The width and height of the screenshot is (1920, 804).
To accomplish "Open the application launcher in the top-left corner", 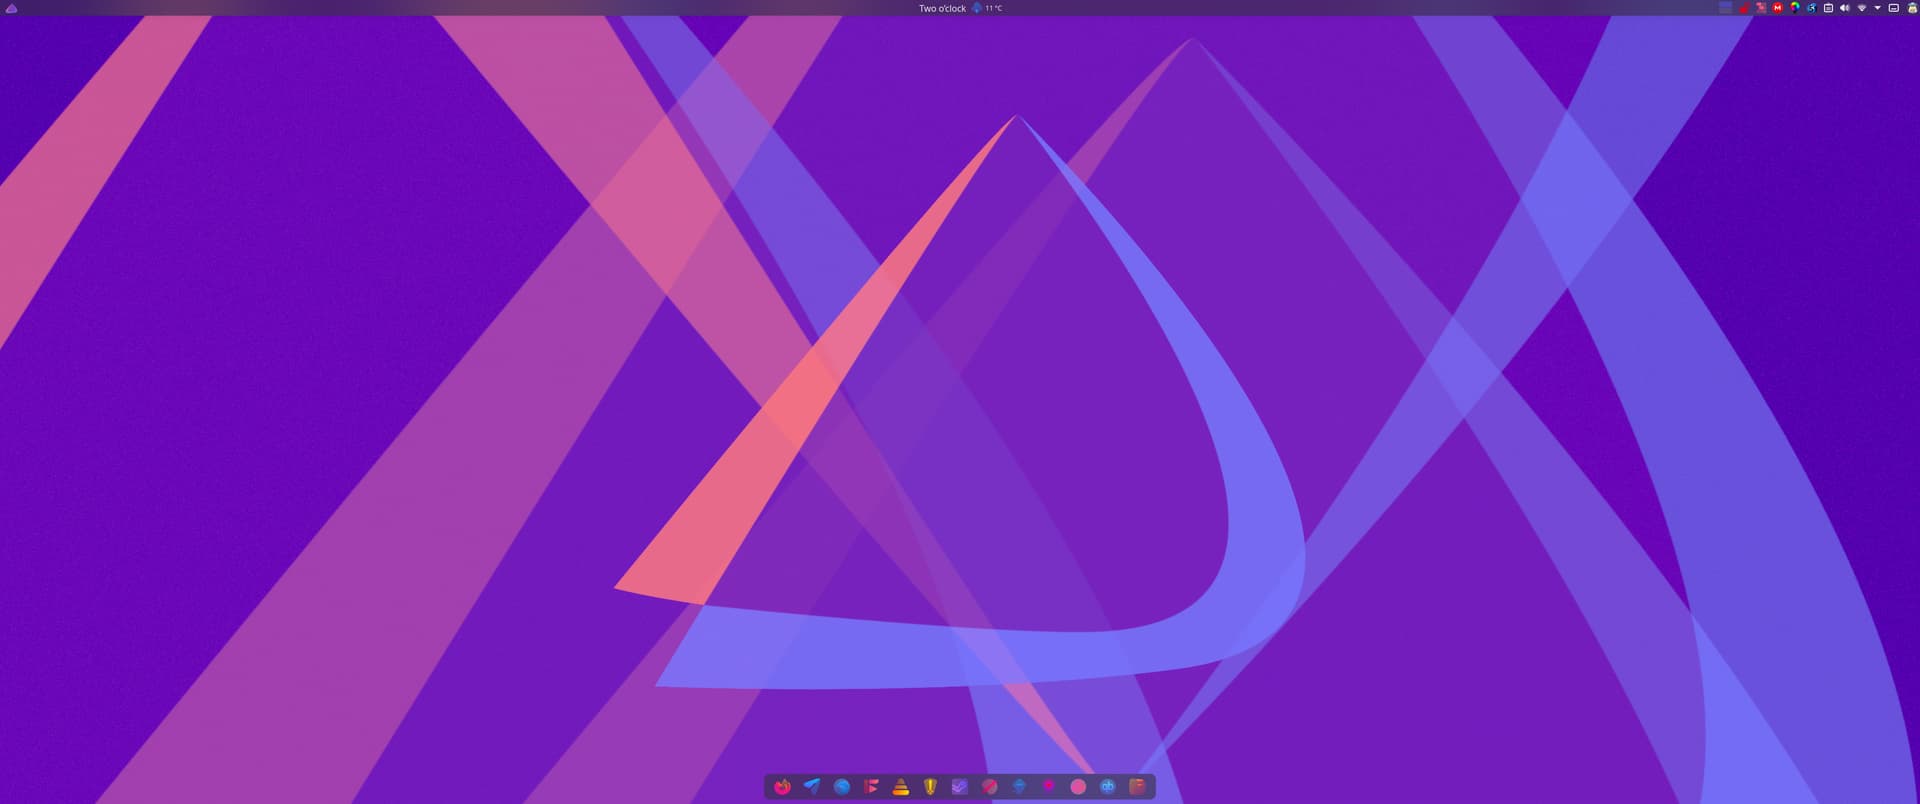I will point(12,8).
